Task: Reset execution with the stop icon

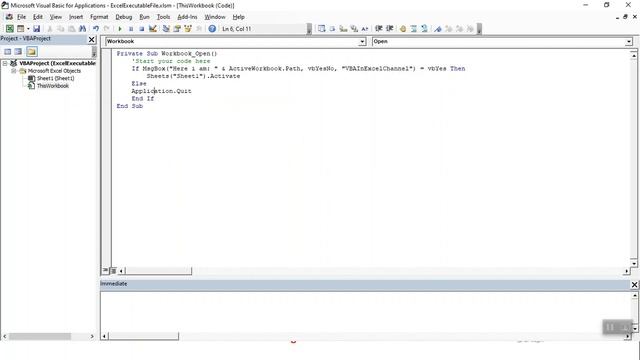Action: pyautogui.click(x=142, y=29)
